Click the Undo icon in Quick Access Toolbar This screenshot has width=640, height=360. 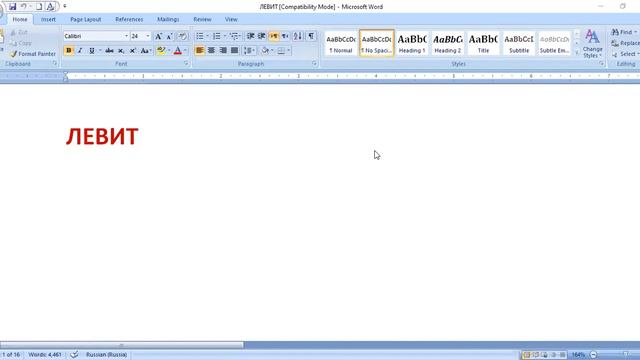(24, 7)
